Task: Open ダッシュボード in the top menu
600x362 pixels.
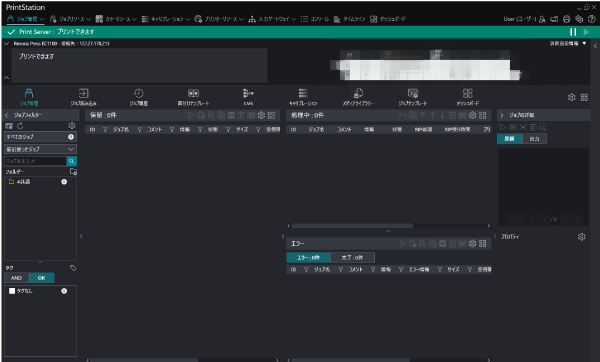Action: pyautogui.click(x=388, y=19)
